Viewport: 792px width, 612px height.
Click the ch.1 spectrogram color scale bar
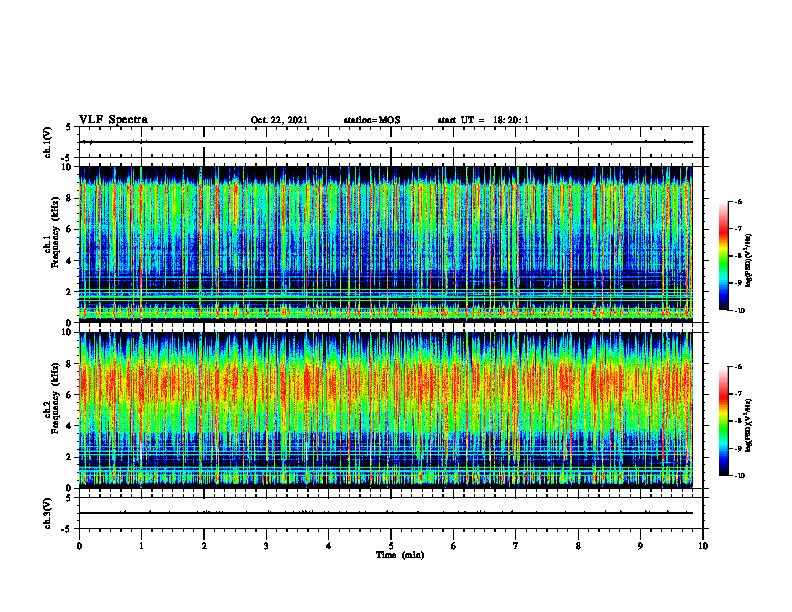click(x=724, y=256)
